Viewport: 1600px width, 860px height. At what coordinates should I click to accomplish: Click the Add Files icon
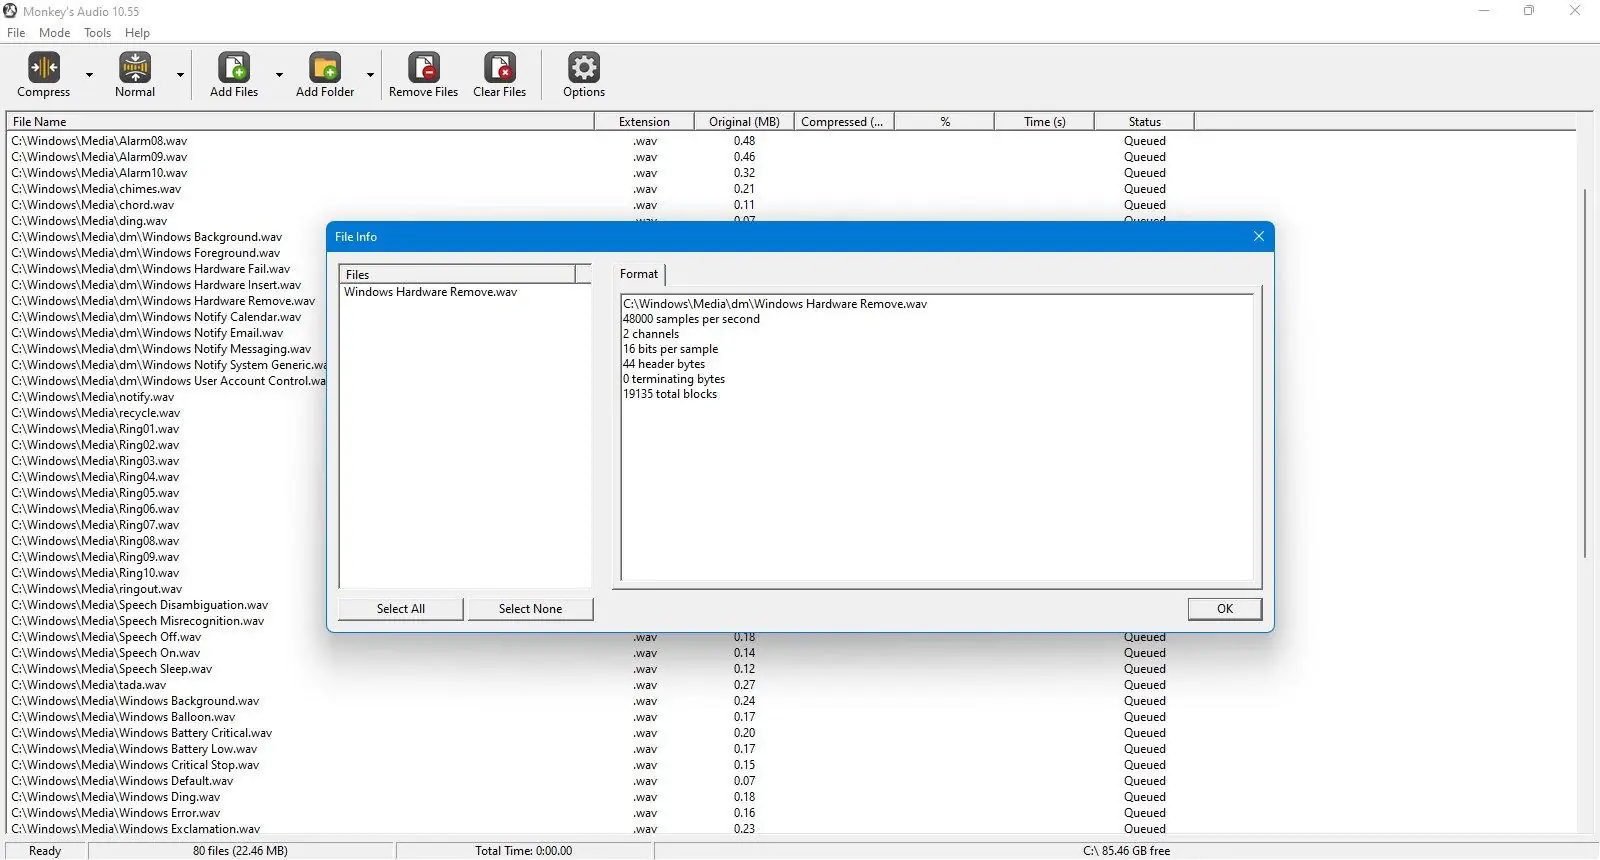(234, 67)
